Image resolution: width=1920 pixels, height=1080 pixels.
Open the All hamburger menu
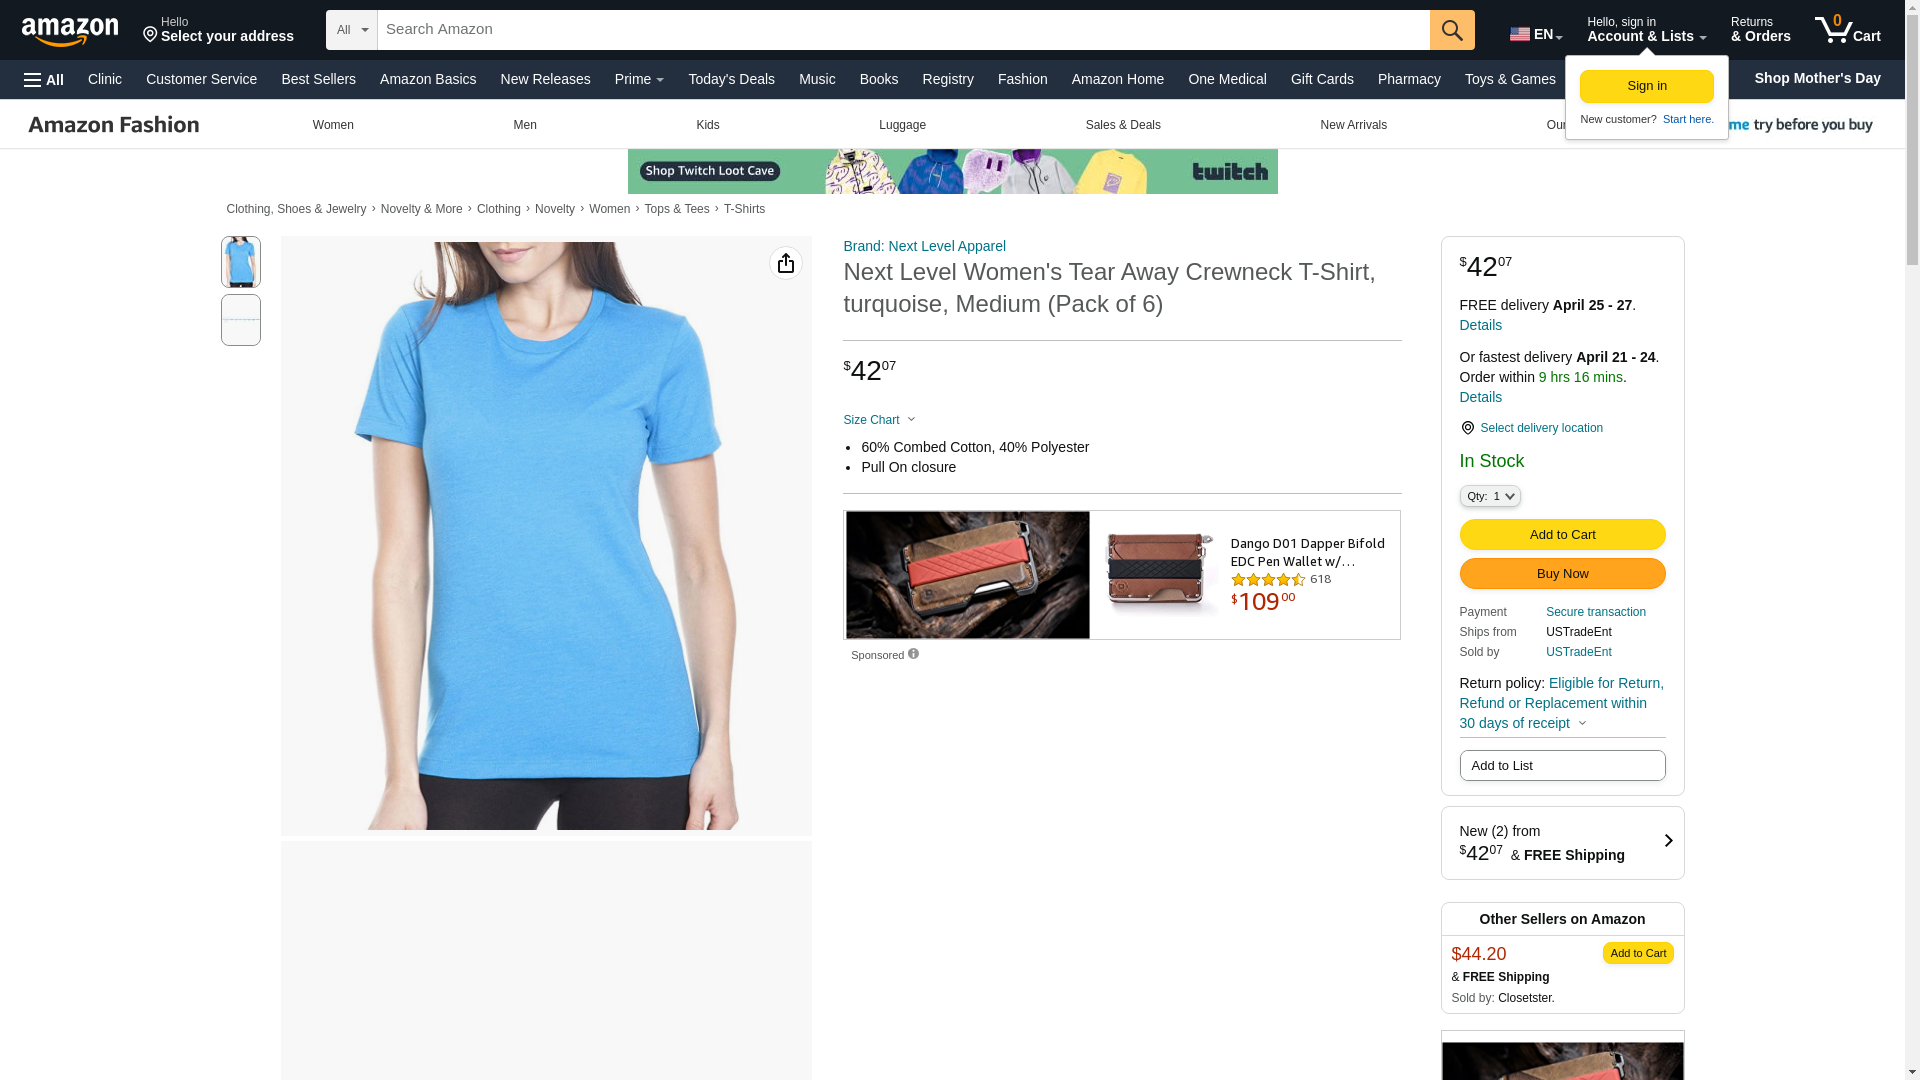pyautogui.click(x=44, y=80)
